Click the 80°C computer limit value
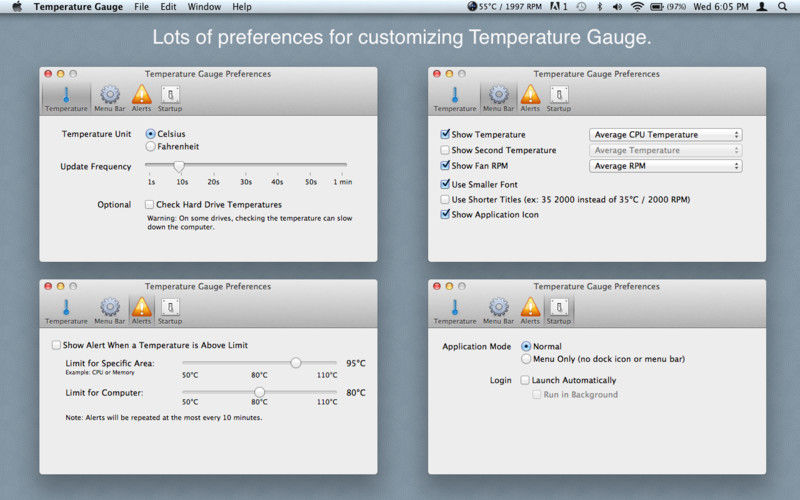Screen dimensions: 800x500 coord(356,393)
